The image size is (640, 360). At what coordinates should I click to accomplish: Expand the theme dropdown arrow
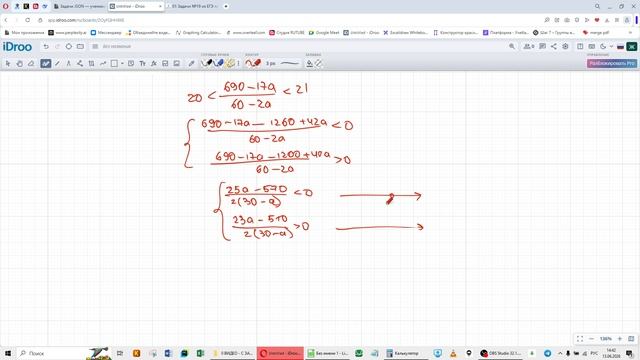[611, 47]
